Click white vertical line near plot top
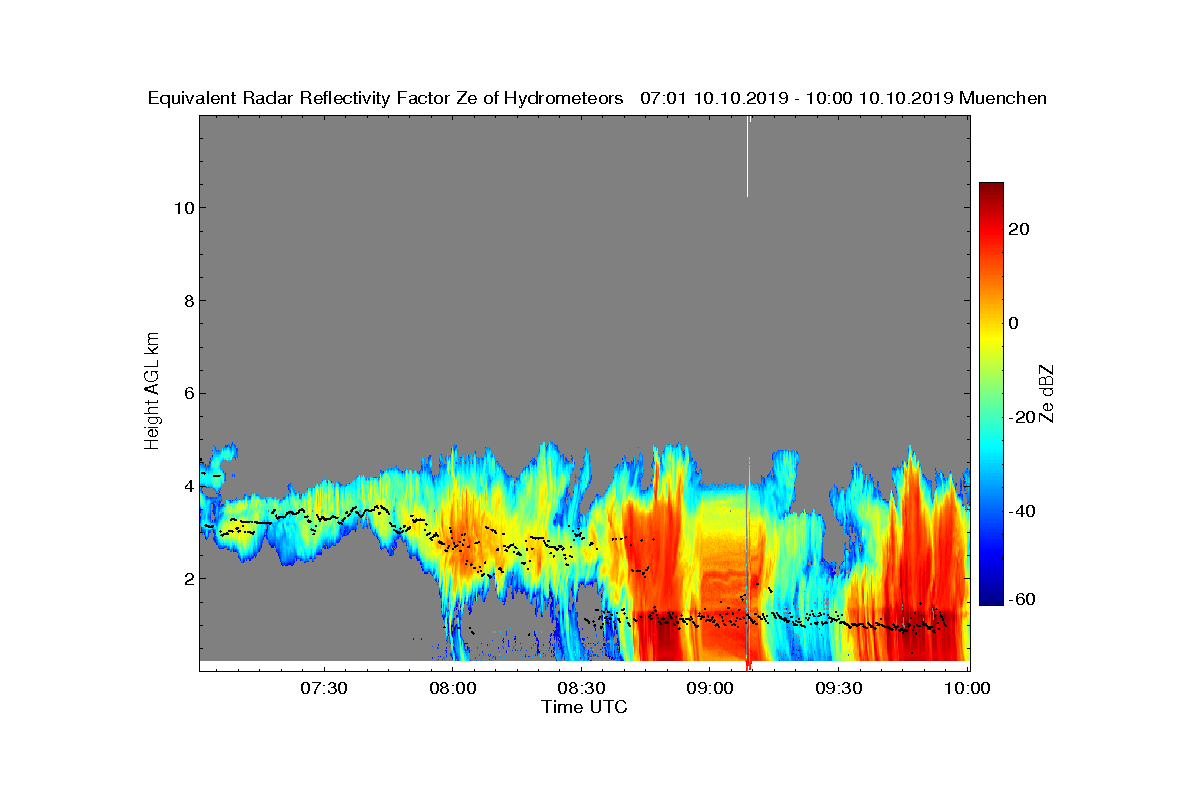This screenshot has height=800, width=1200. (748, 156)
